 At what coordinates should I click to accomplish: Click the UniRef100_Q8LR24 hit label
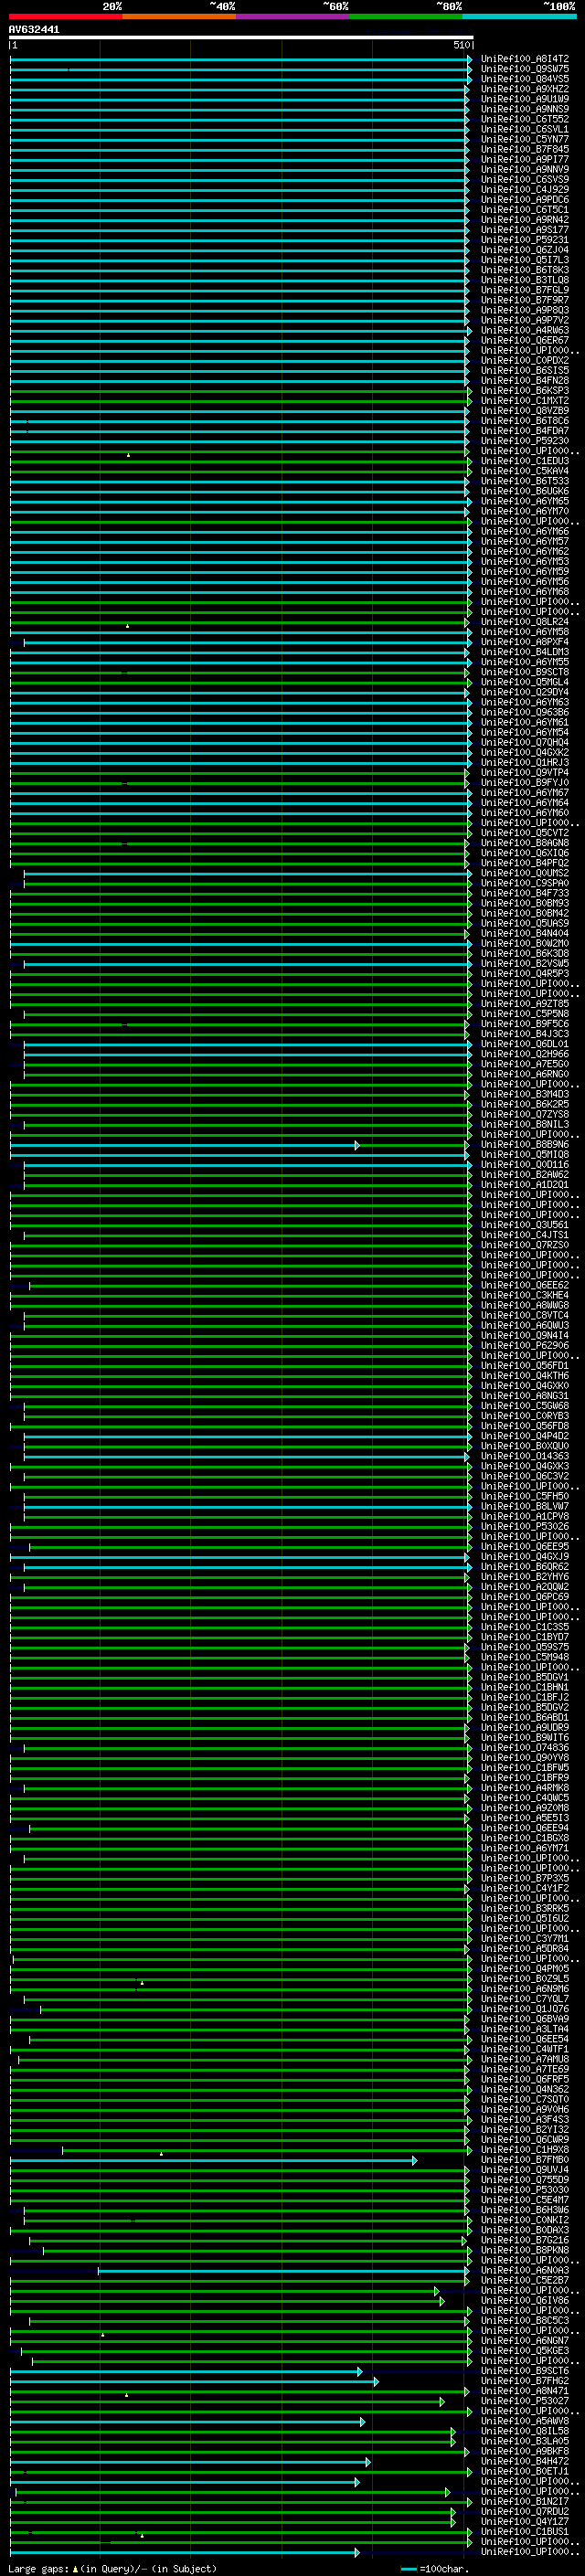pyautogui.click(x=524, y=622)
